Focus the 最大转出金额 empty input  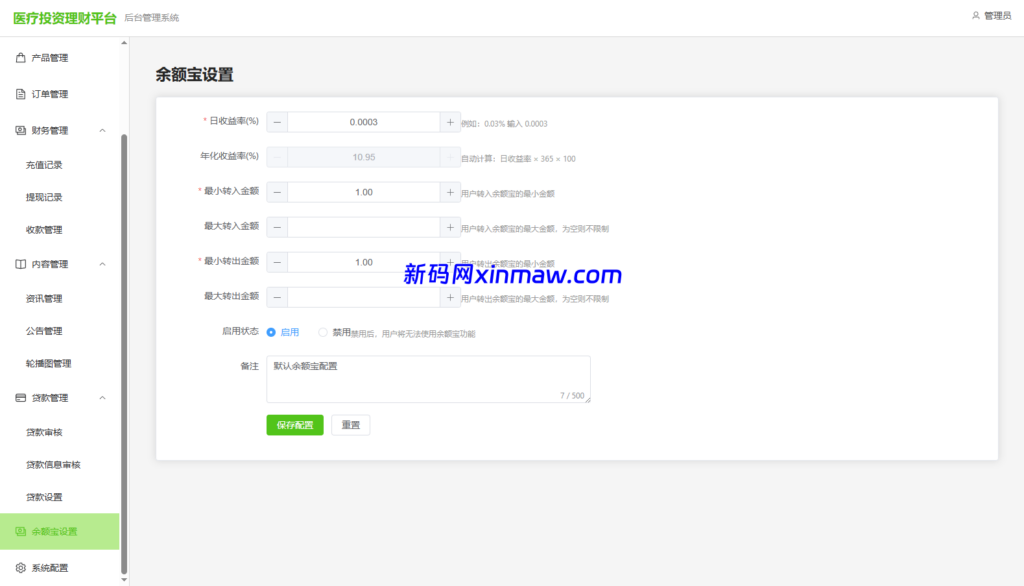364,297
